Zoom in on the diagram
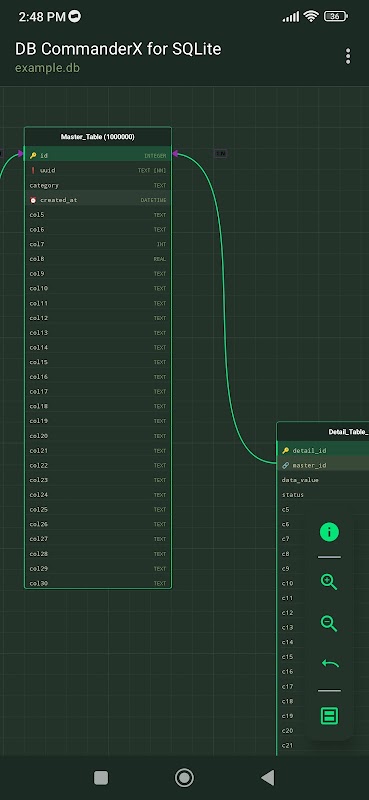The height and width of the screenshot is (800, 369). (329, 582)
